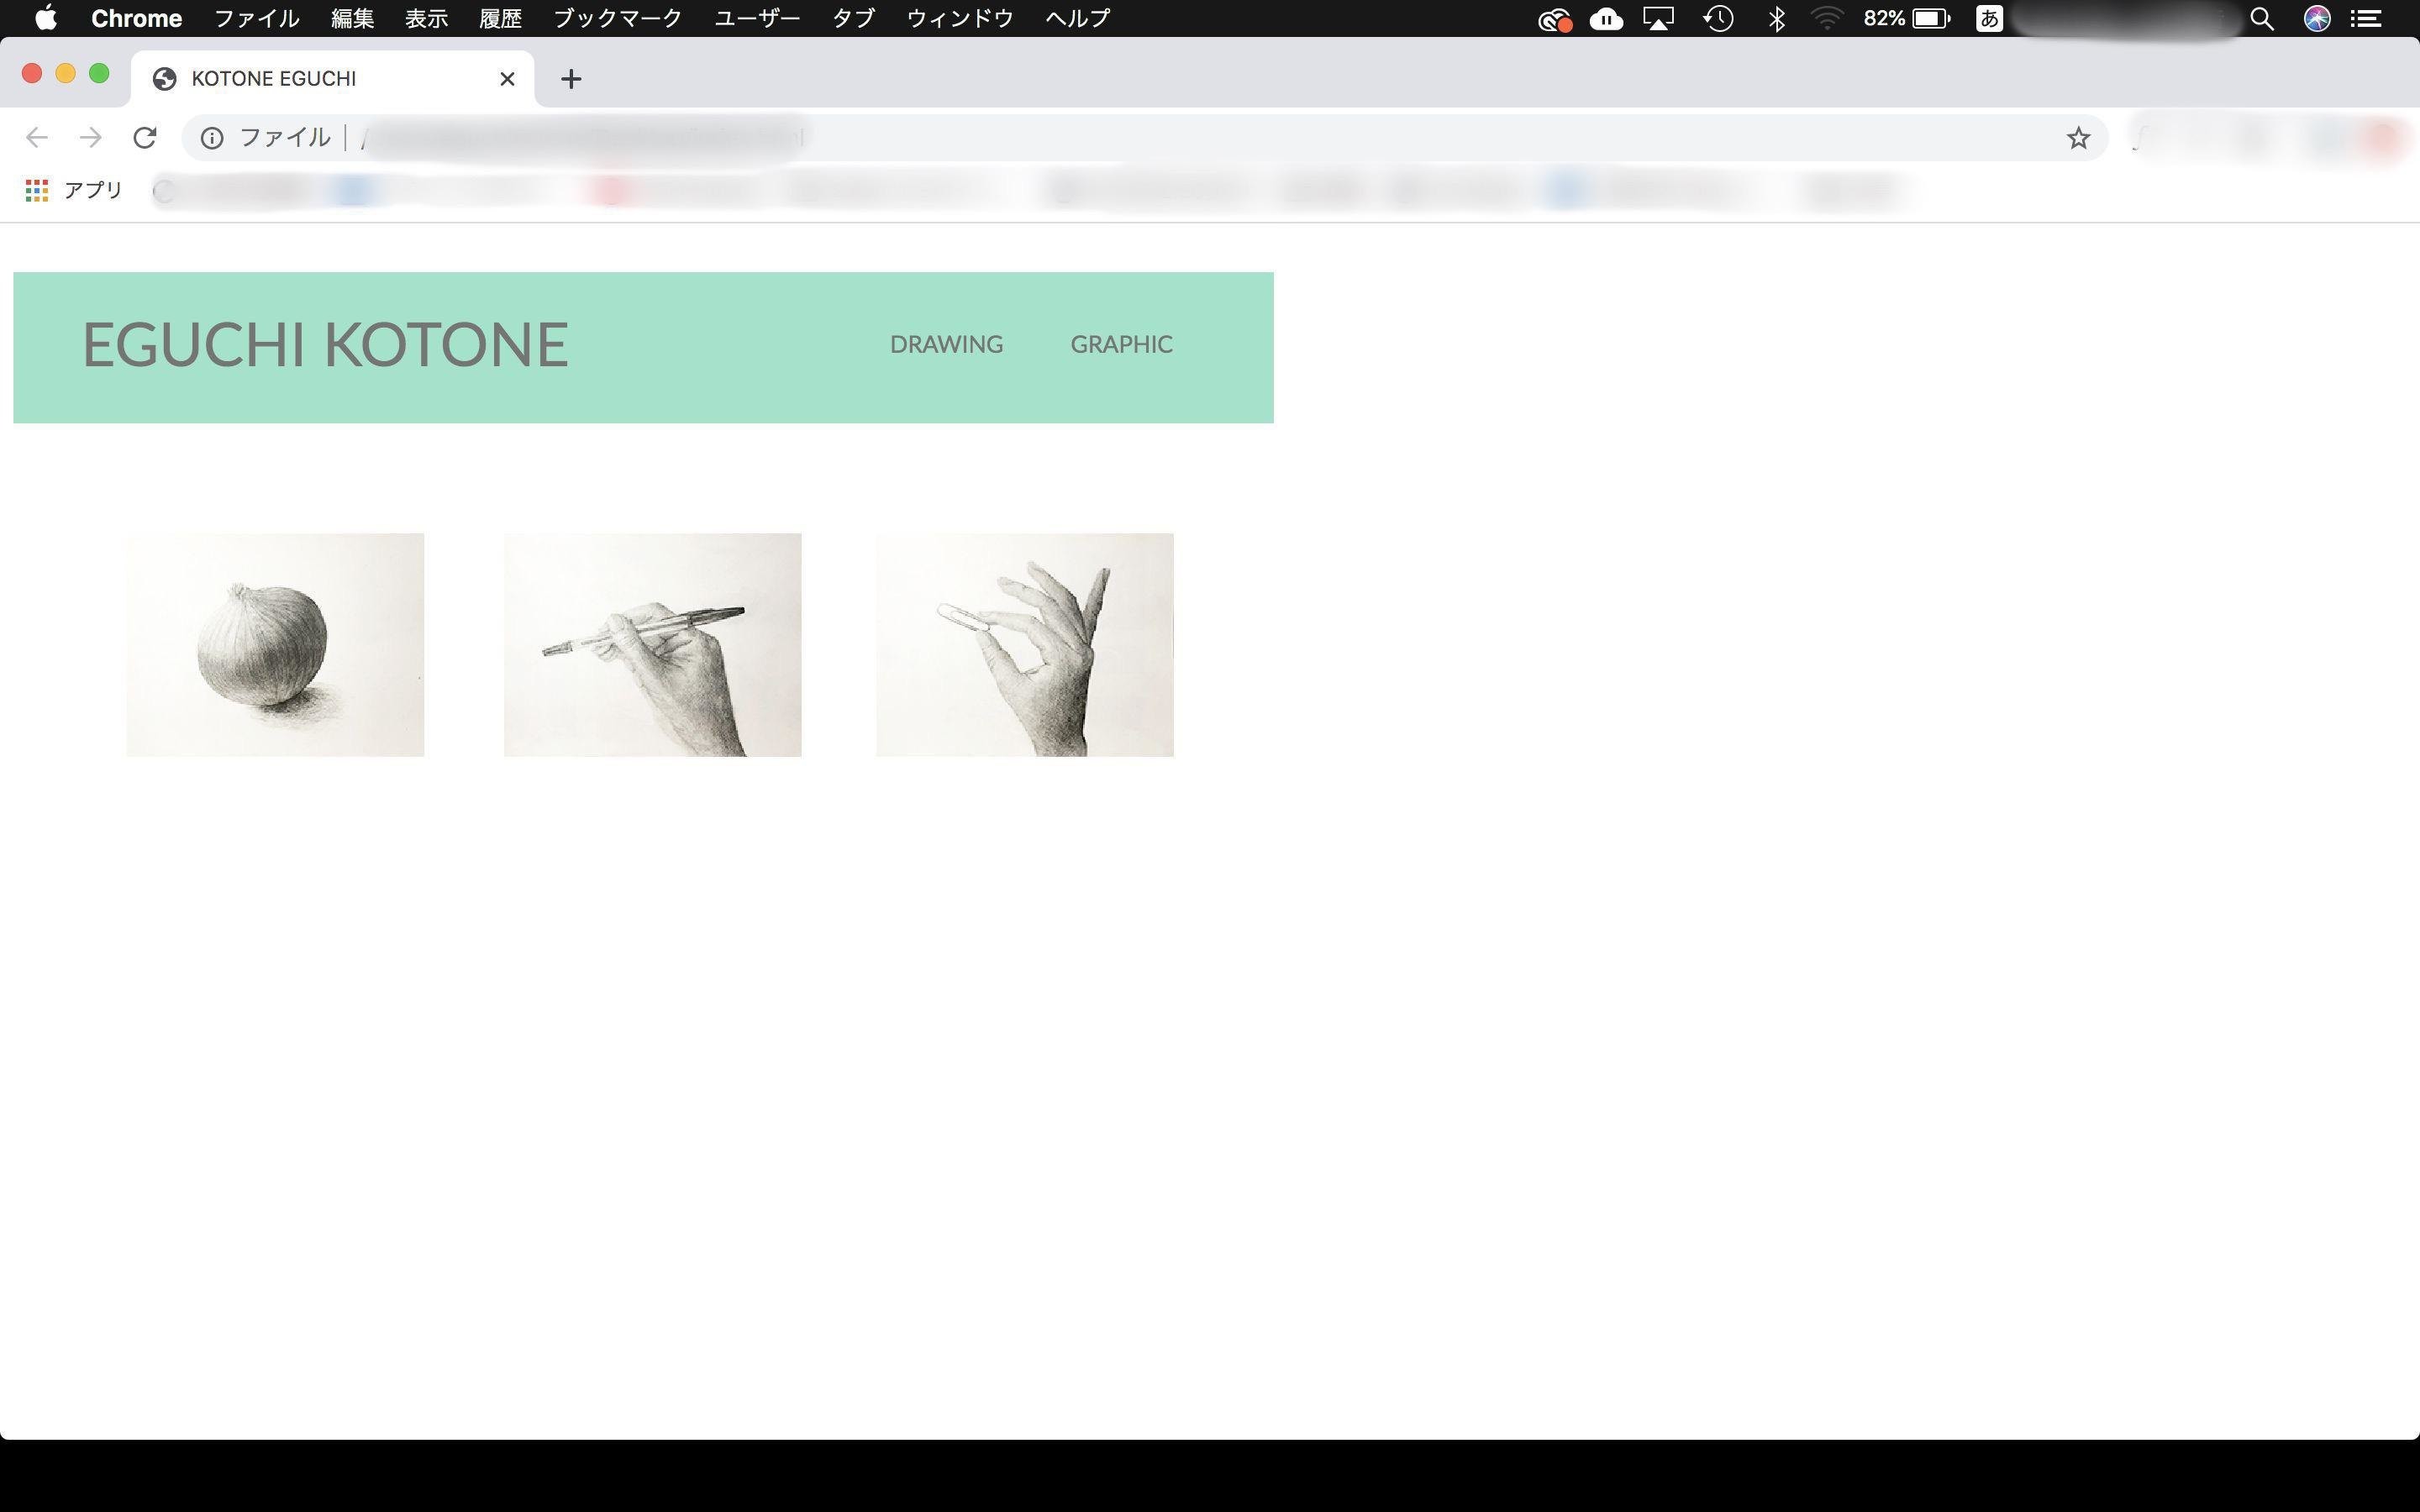2420x1512 pixels.
Task: Open Chrome Extensions icon in toolbar
Action: click(x=2138, y=136)
